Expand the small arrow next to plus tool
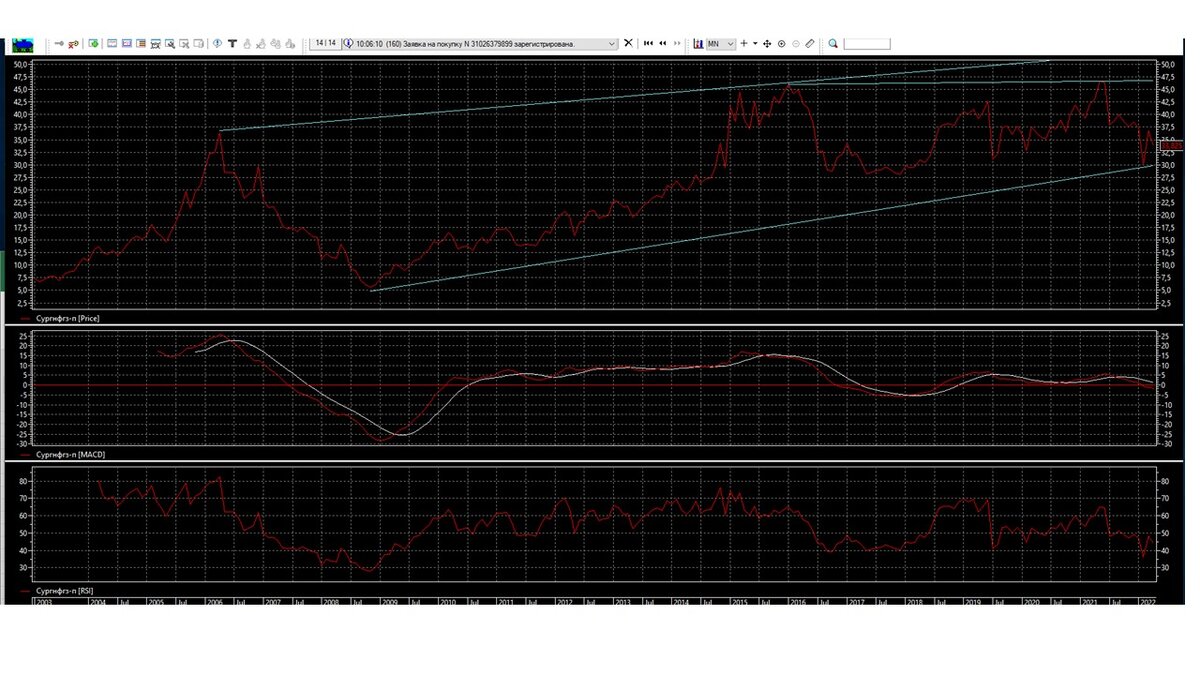The image size is (1200, 675). click(755, 43)
